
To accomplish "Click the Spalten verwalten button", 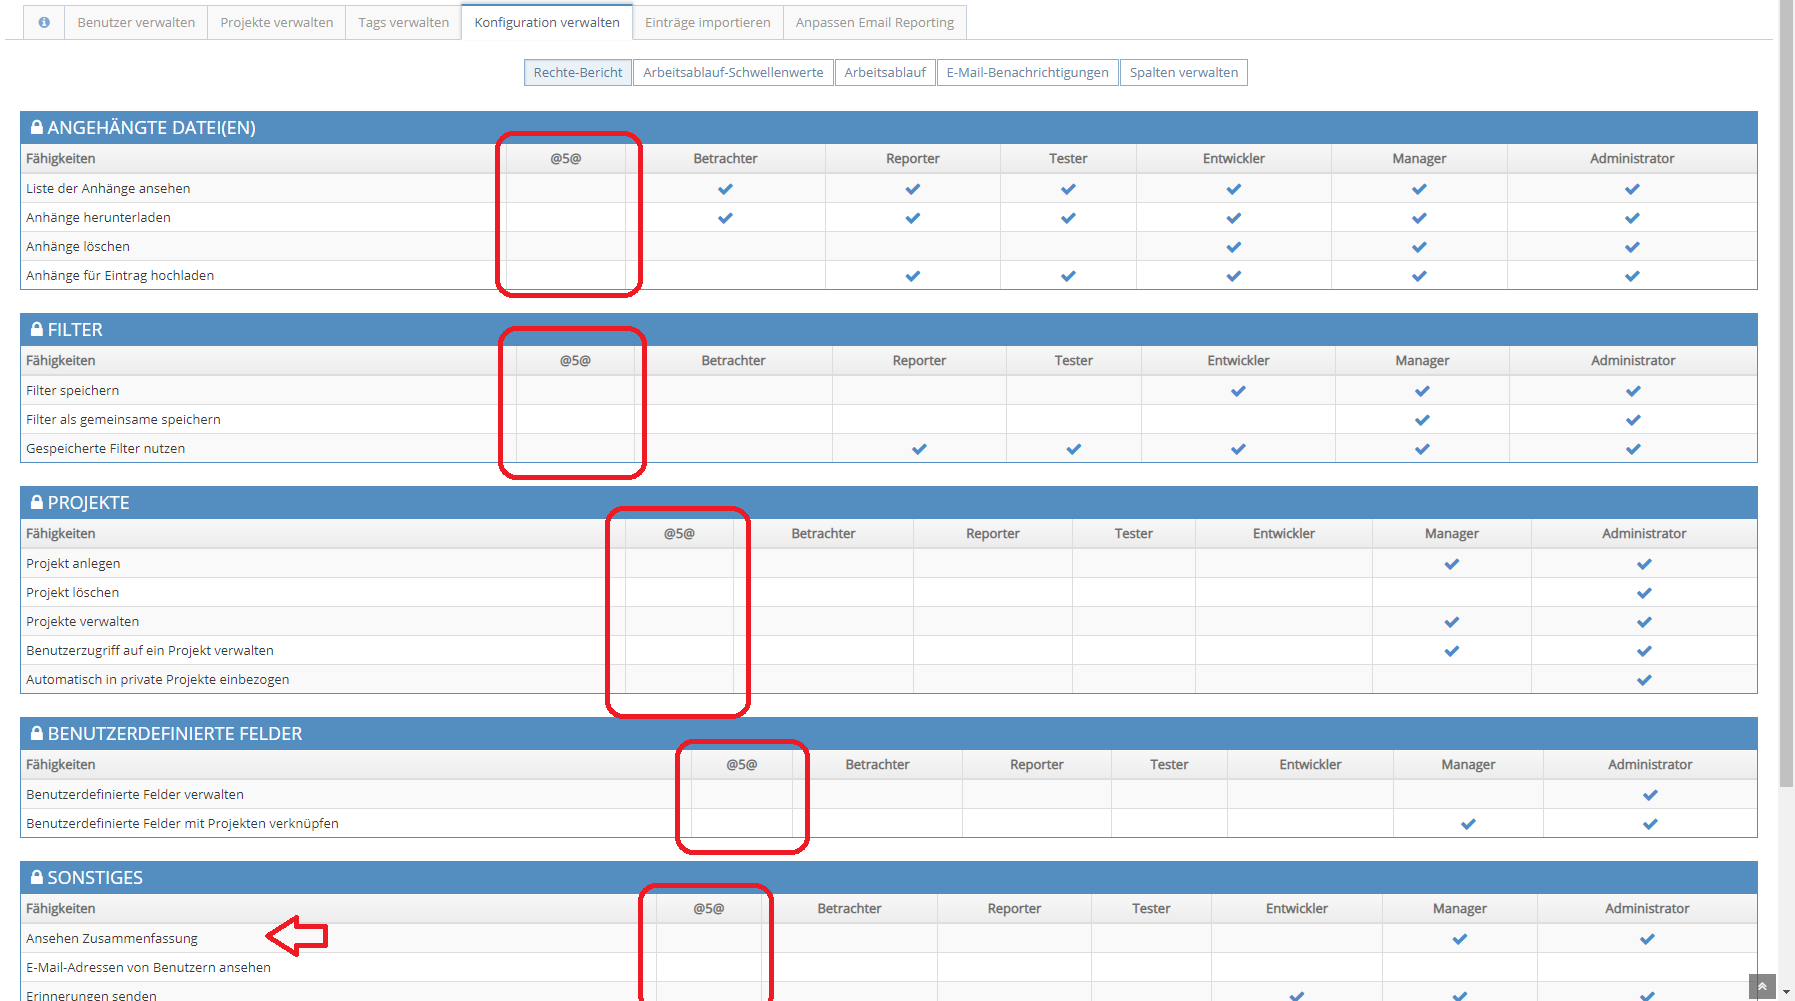I will pos(1183,72).
